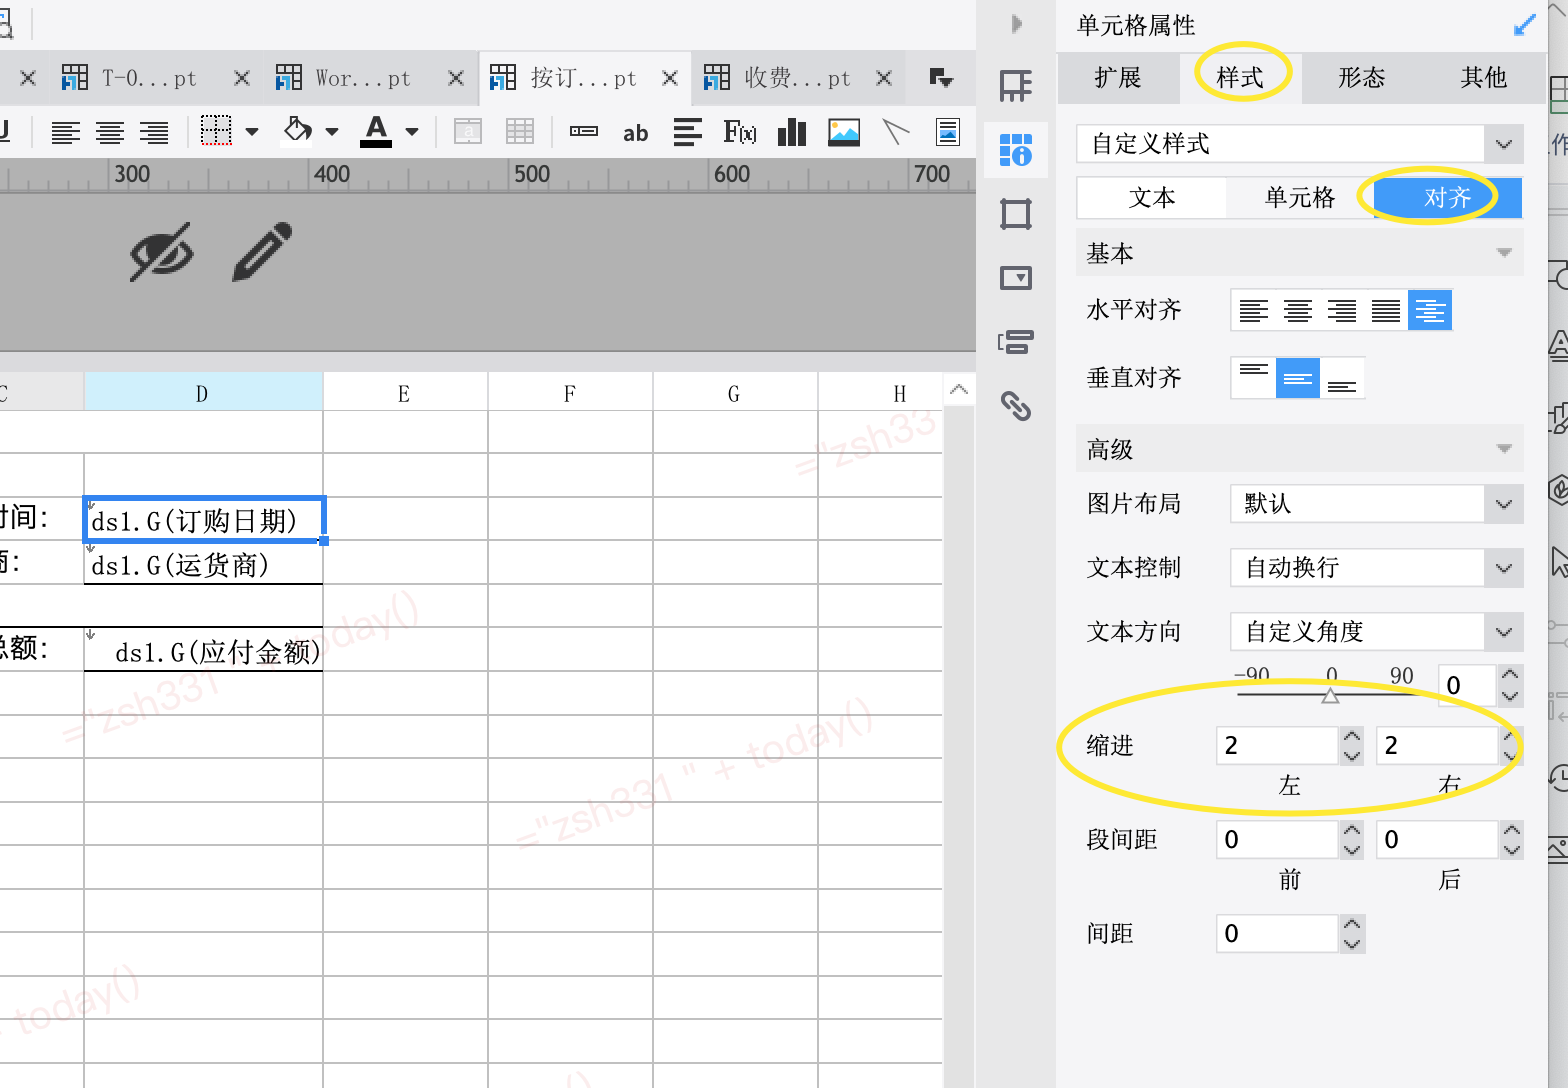
Task: Close the Wor...pt document tab
Action: [x=456, y=78]
